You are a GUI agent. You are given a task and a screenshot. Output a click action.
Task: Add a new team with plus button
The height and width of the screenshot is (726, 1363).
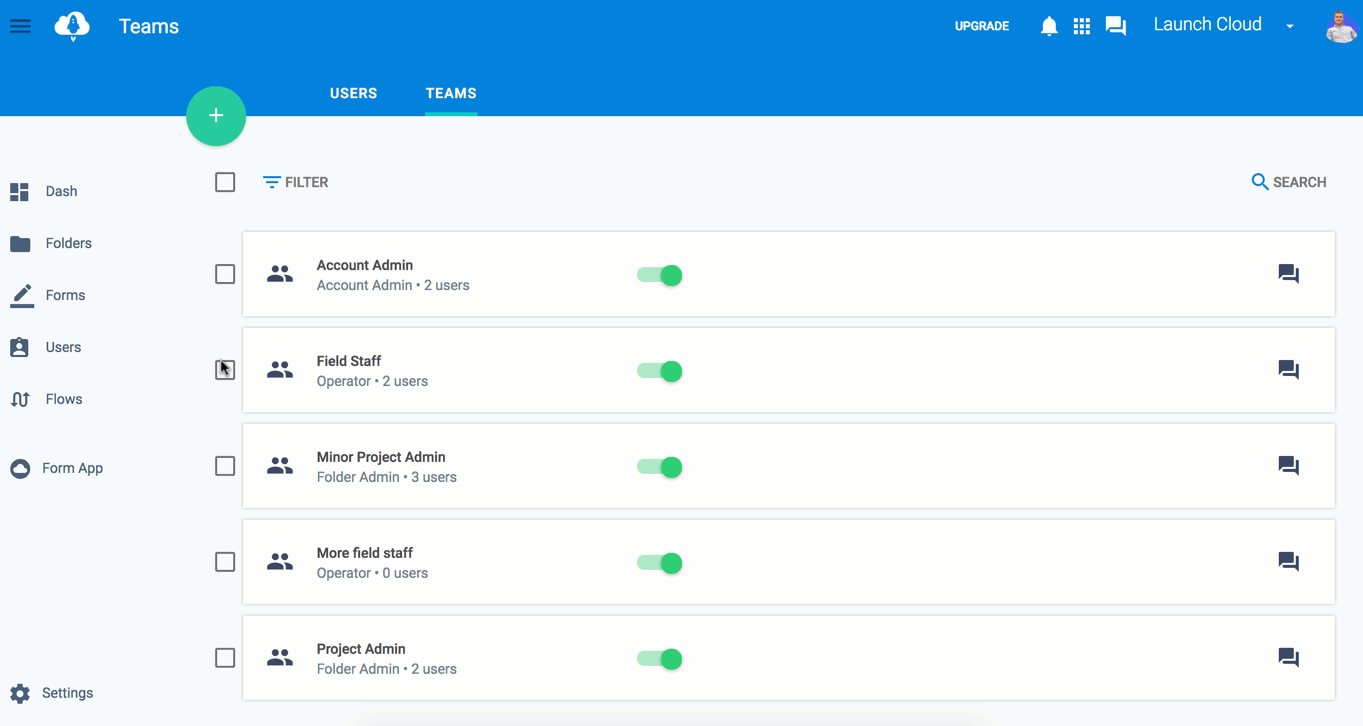coord(216,116)
